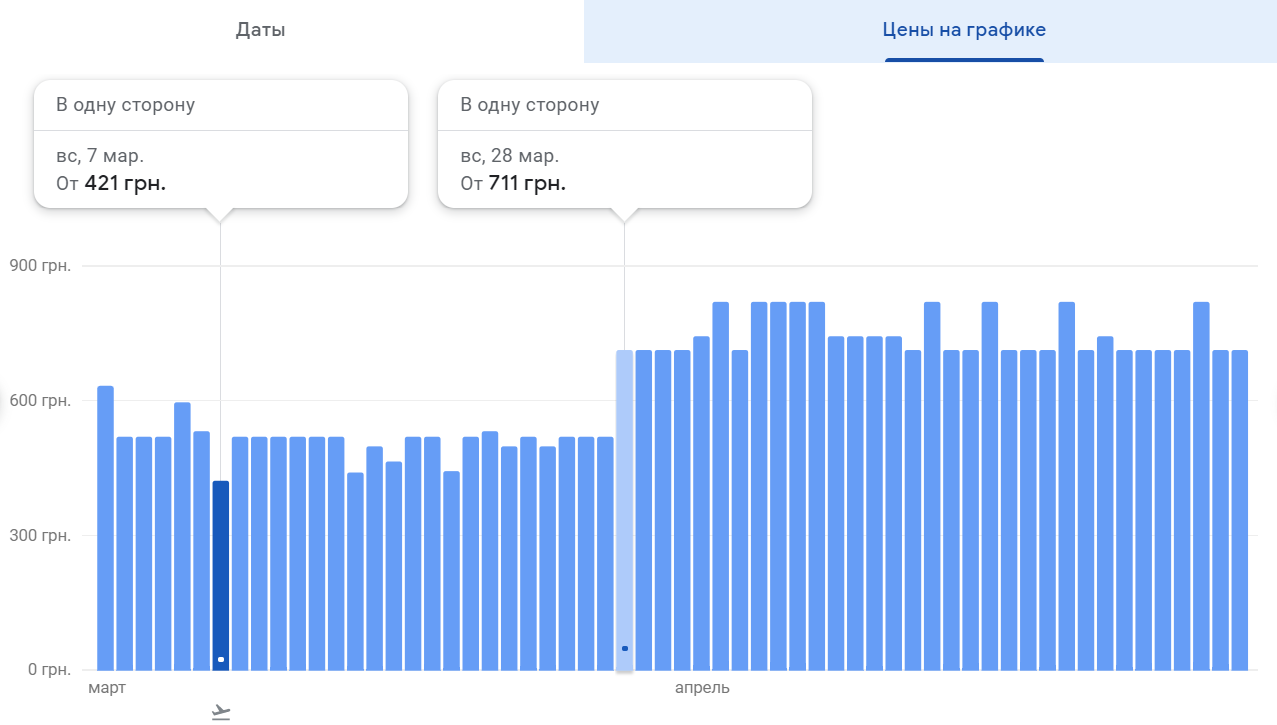Click the 0 грн. axis label
Screen dimensions: 1277x725
tap(46, 669)
